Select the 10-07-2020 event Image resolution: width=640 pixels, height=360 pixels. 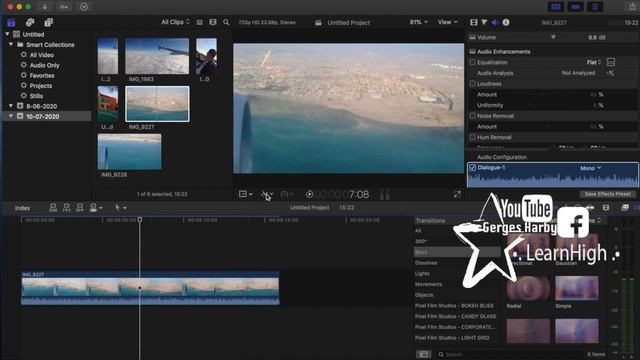[x=42, y=116]
